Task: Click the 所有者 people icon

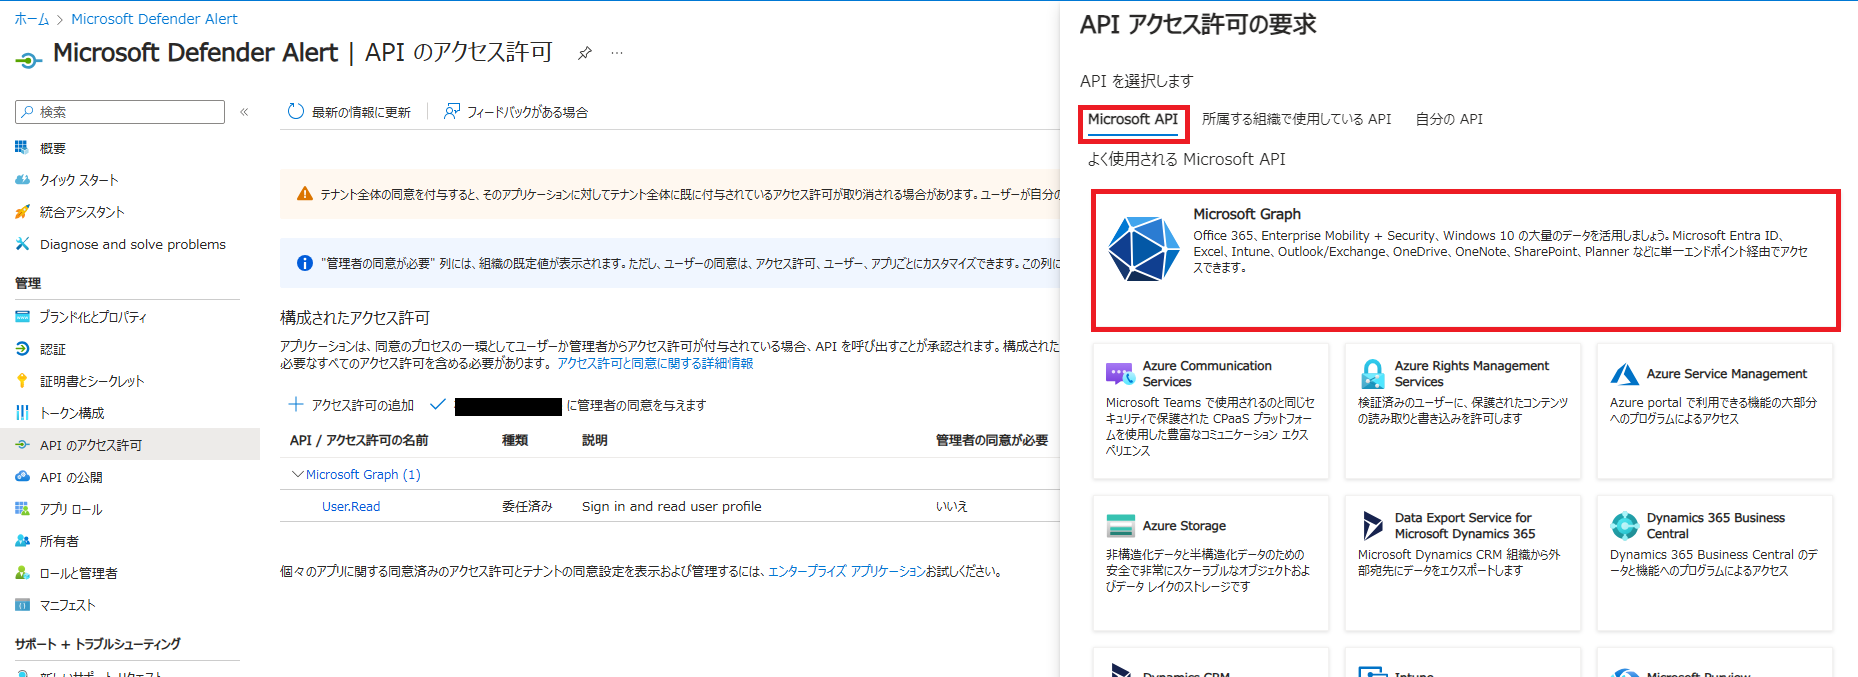Action: 22,541
